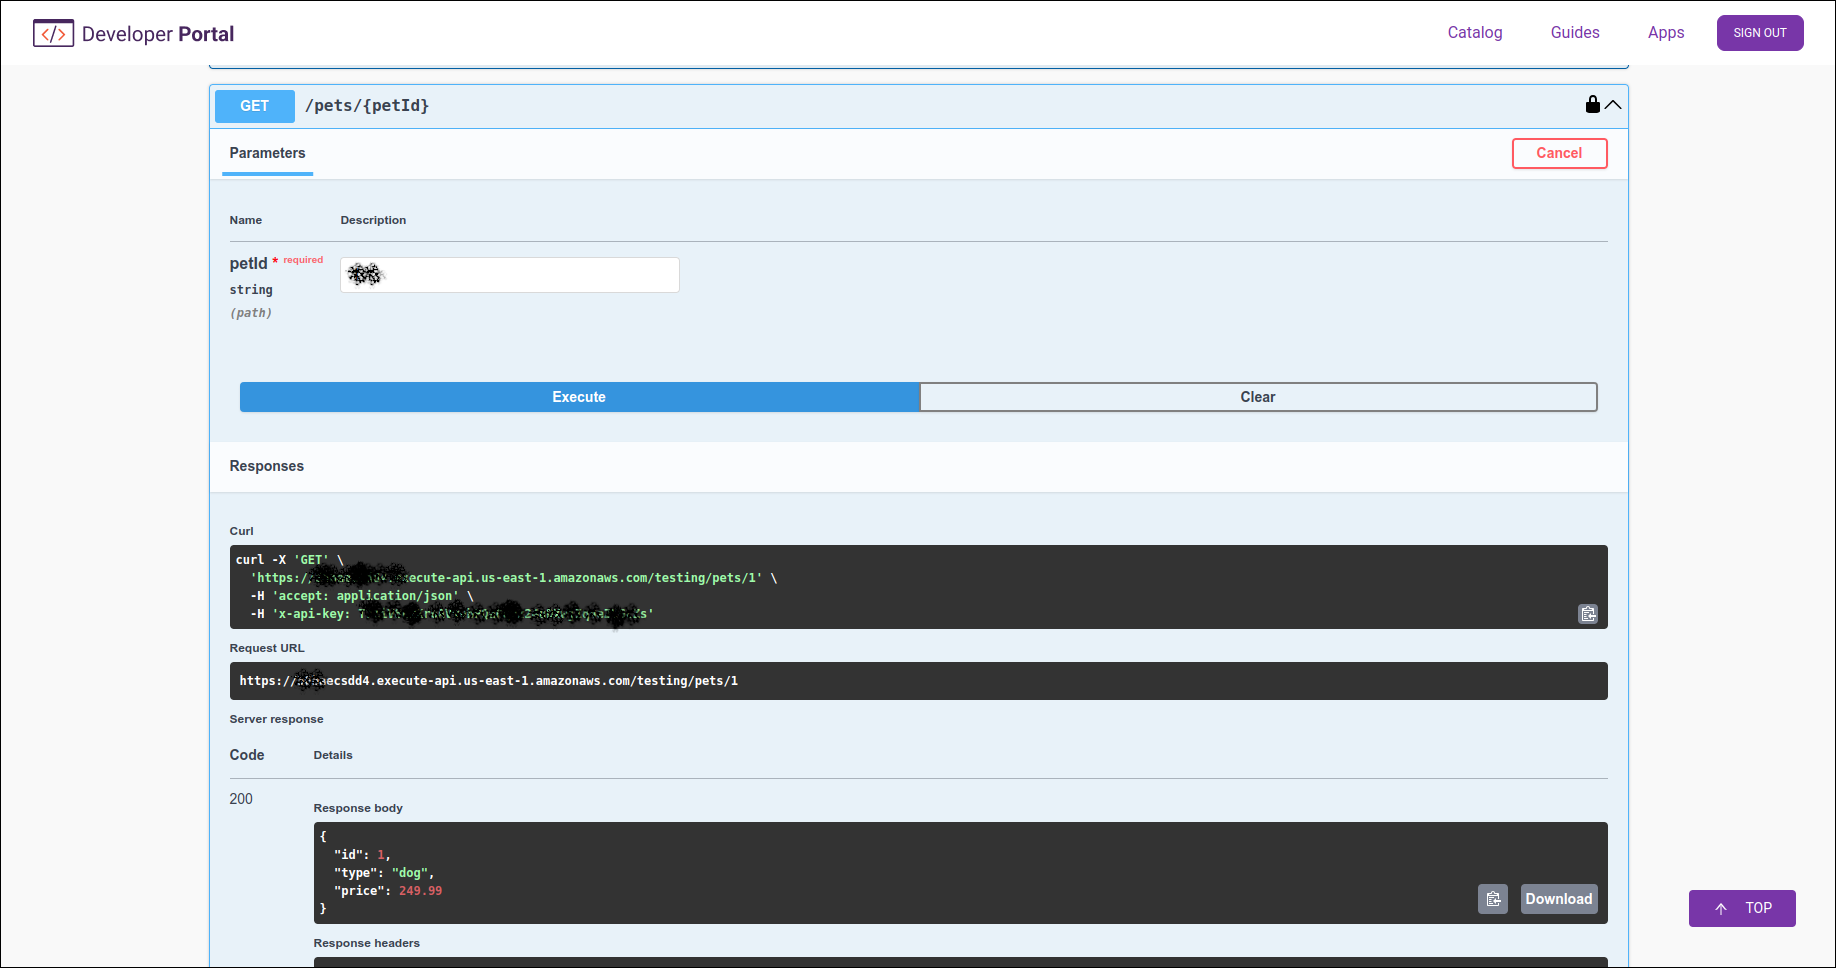Execute the GET pets request
Viewport: 1836px width, 968px height.
pos(579,397)
